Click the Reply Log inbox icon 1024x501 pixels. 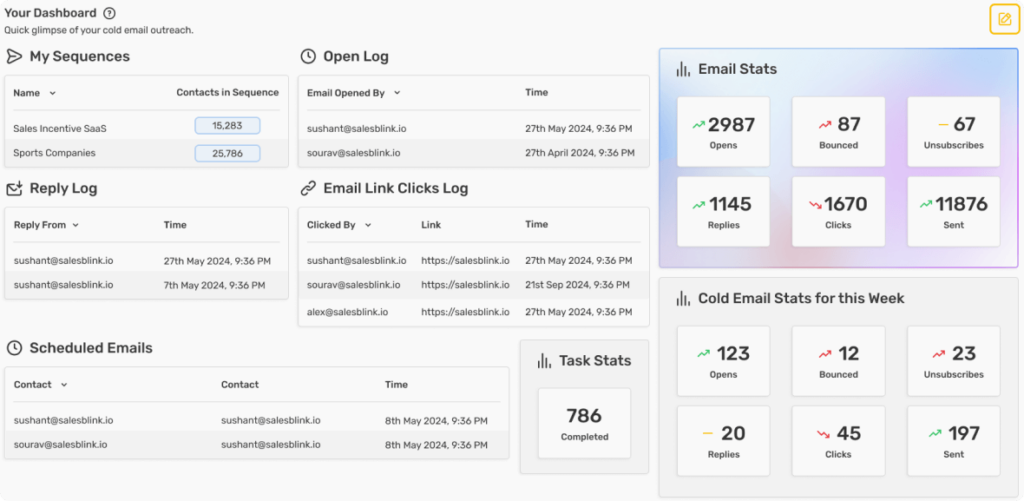point(15,189)
